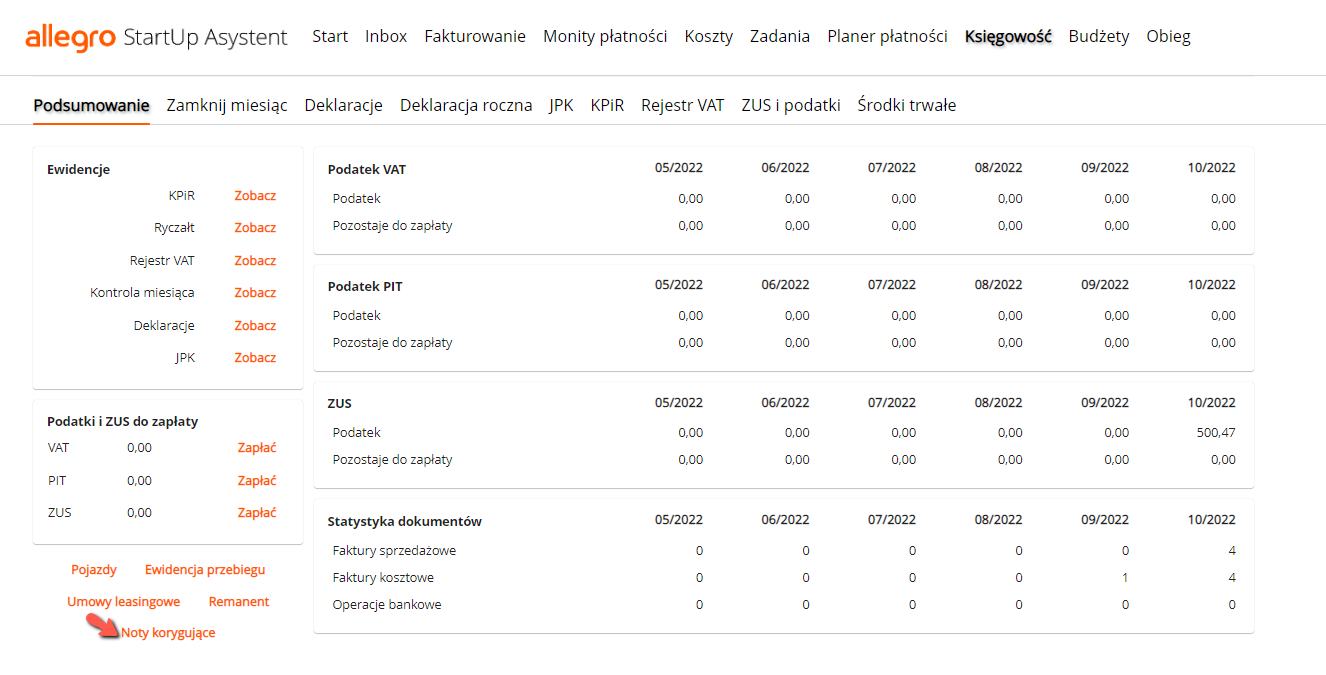Open the Środki trwałe tab

click(907, 105)
